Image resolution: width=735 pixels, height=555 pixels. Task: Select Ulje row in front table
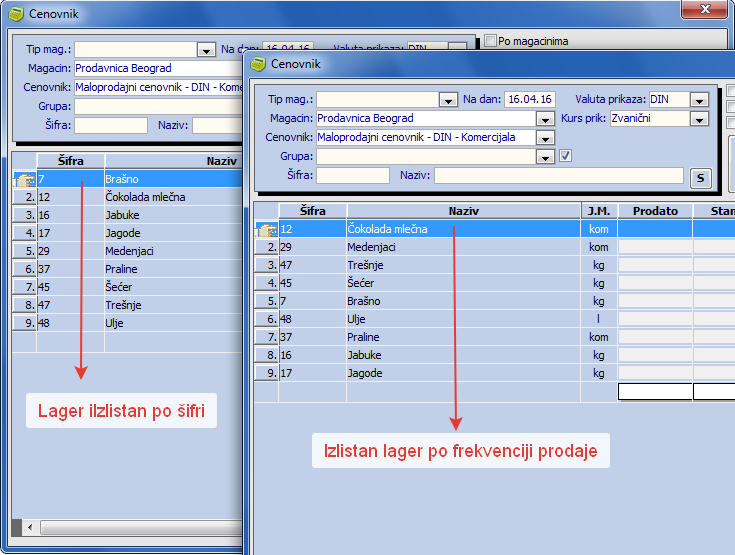click(x=495, y=319)
